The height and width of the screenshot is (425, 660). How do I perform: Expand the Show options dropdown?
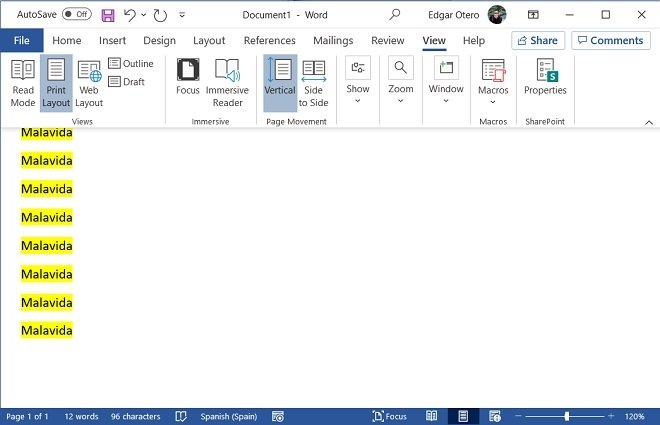pyautogui.click(x=358, y=81)
